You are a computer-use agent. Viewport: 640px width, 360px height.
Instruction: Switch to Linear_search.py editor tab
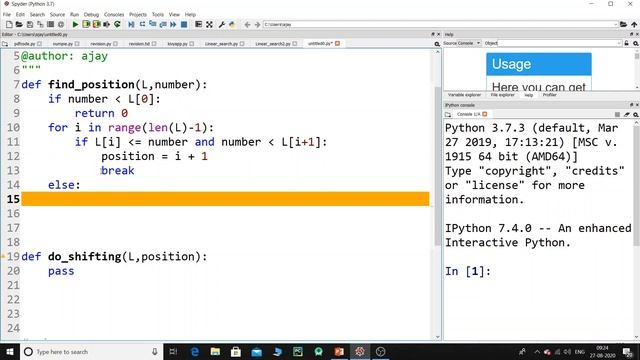pos(221,44)
